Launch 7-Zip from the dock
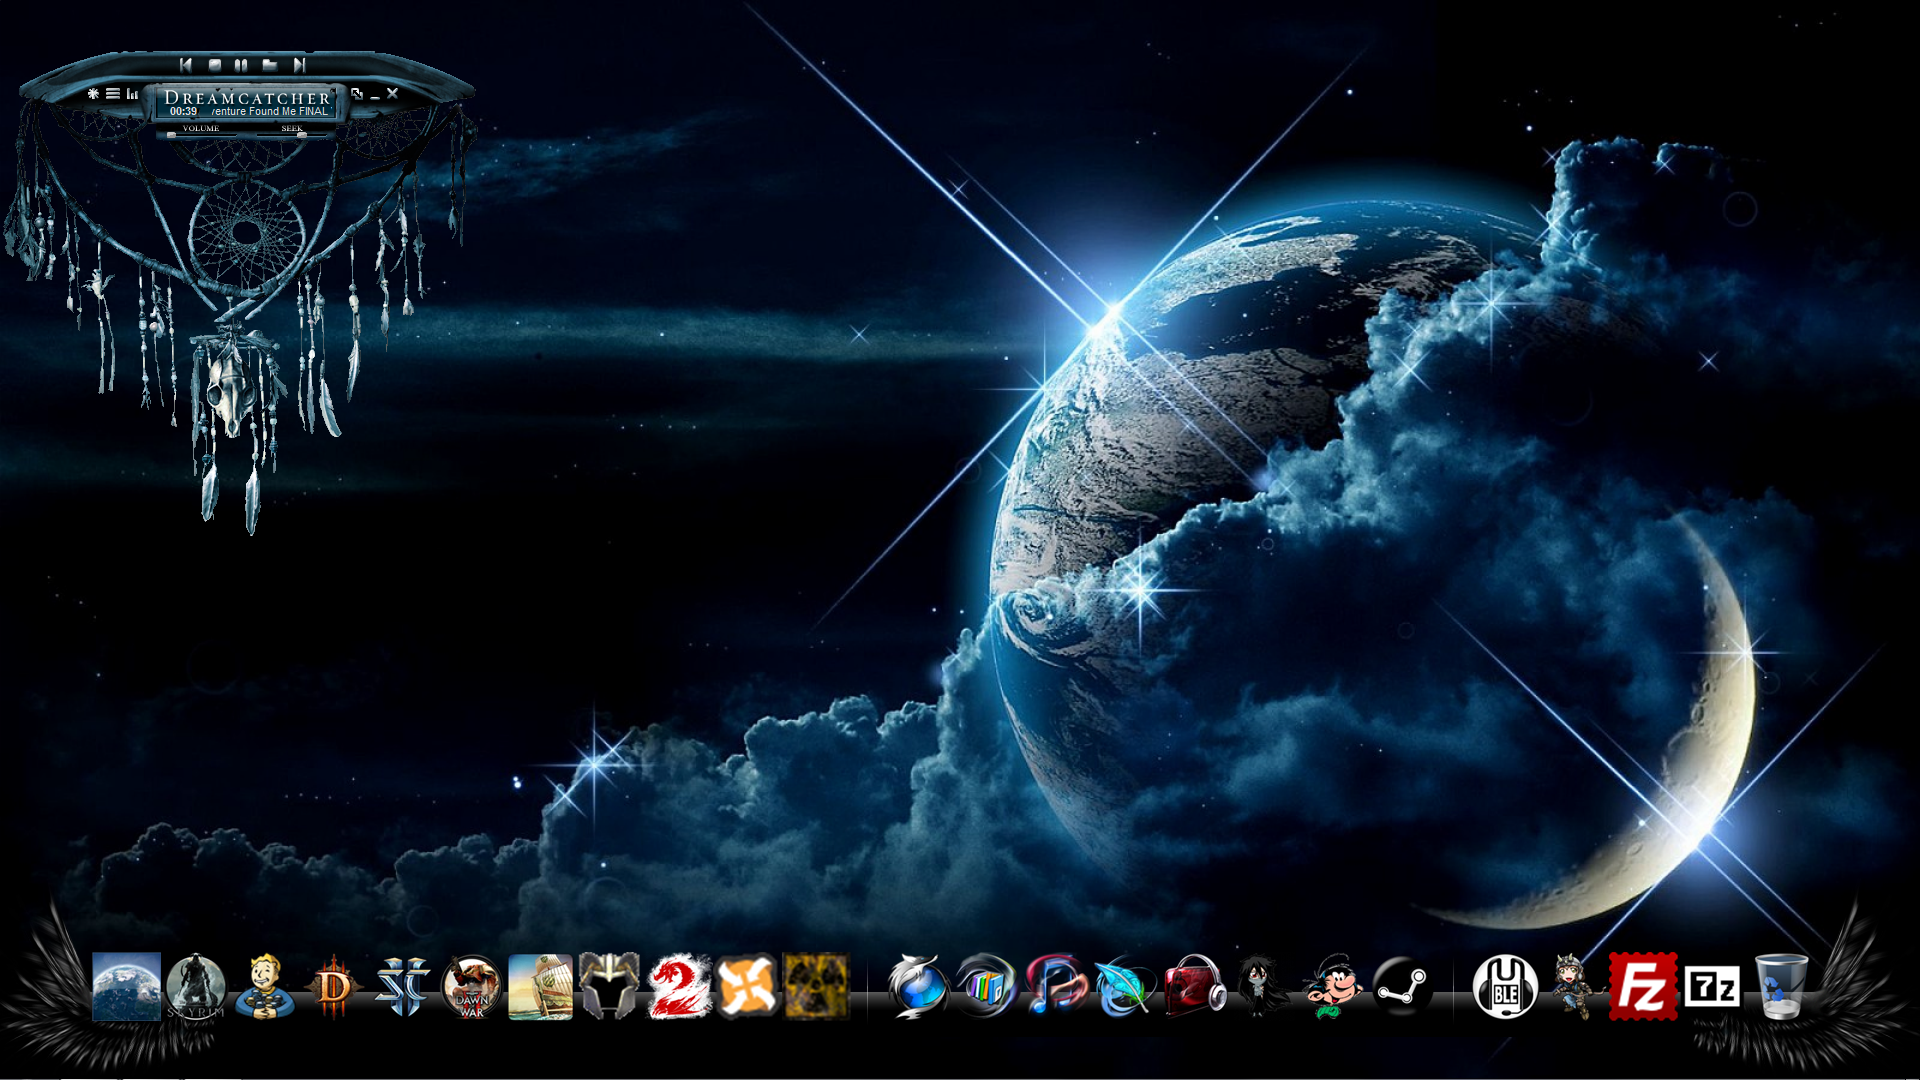 click(x=1712, y=987)
